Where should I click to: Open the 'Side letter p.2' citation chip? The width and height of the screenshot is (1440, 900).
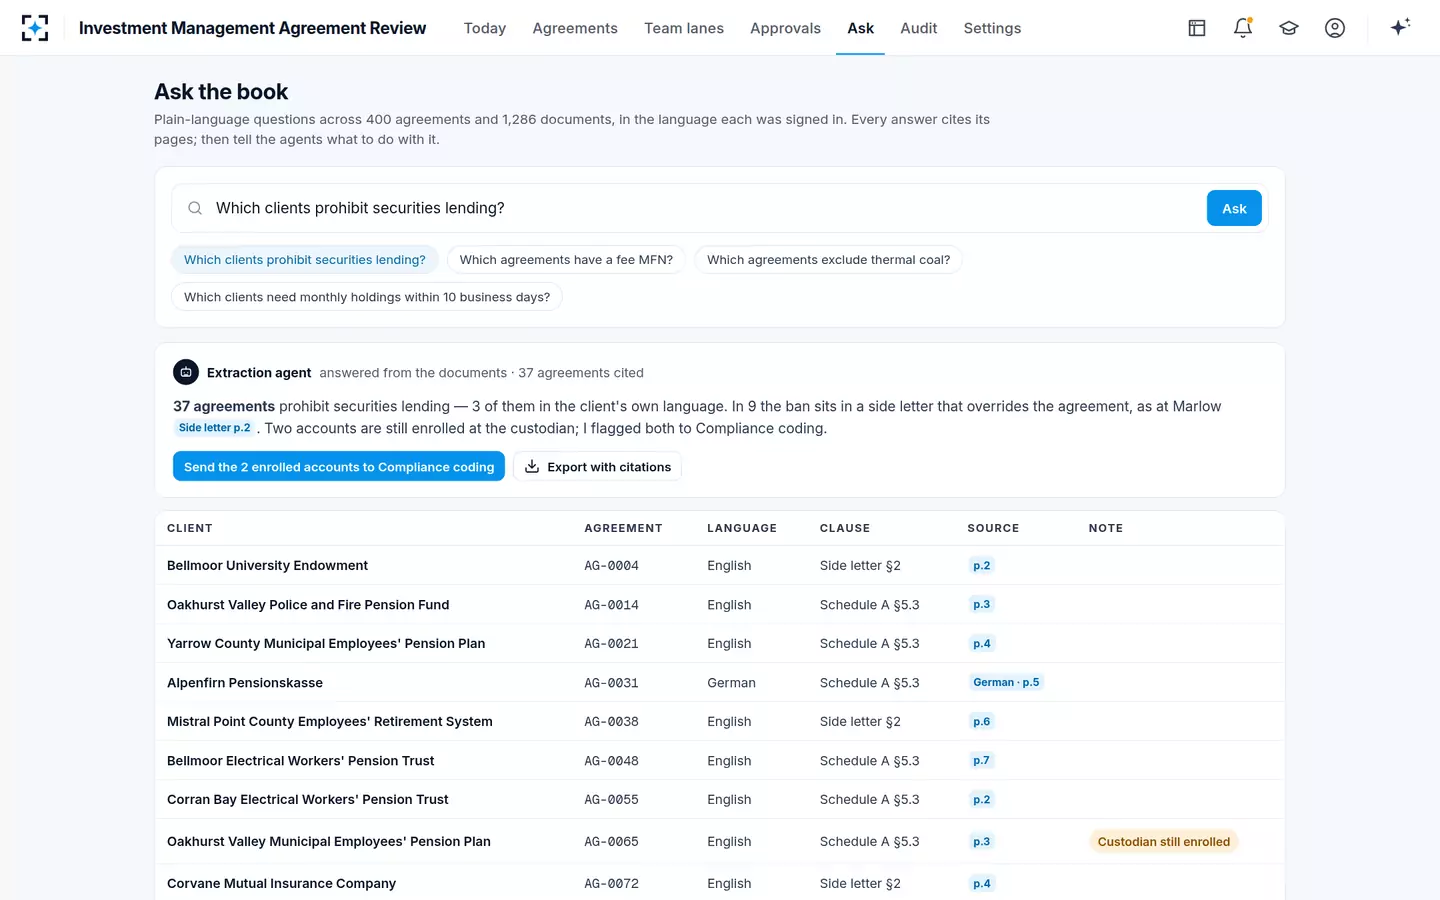[215, 428]
